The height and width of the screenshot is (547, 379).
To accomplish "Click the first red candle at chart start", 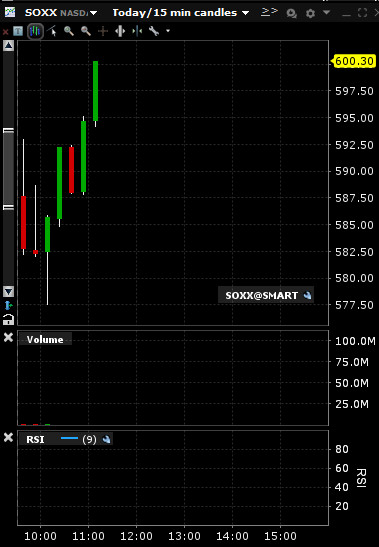I will pyautogui.click(x=23, y=222).
